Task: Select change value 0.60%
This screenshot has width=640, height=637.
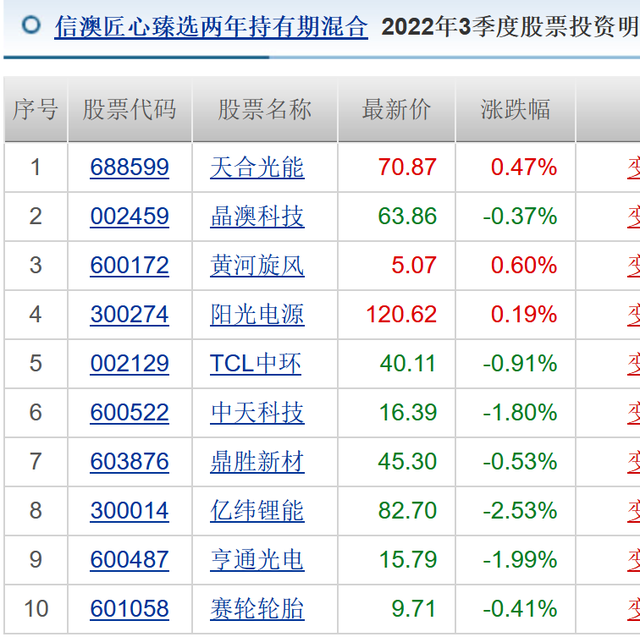Action: click(524, 265)
